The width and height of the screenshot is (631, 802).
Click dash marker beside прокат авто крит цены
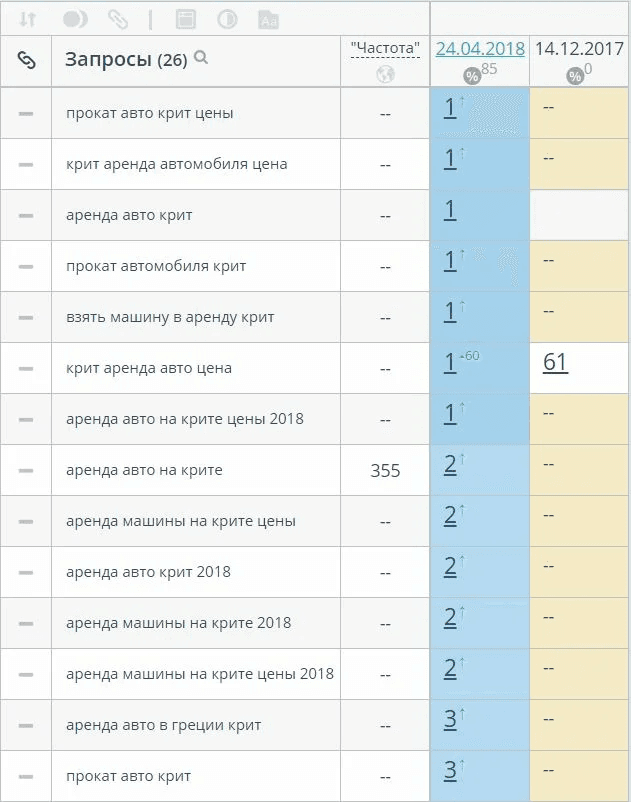pyautogui.click(x=26, y=113)
